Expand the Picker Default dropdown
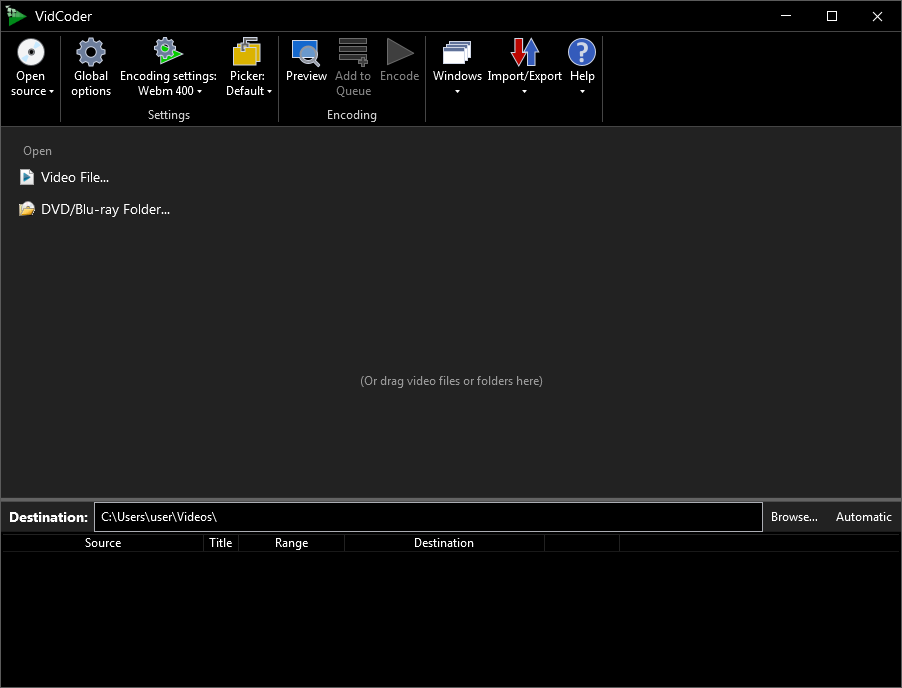This screenshot has width=902, height=688. point(269,91)
